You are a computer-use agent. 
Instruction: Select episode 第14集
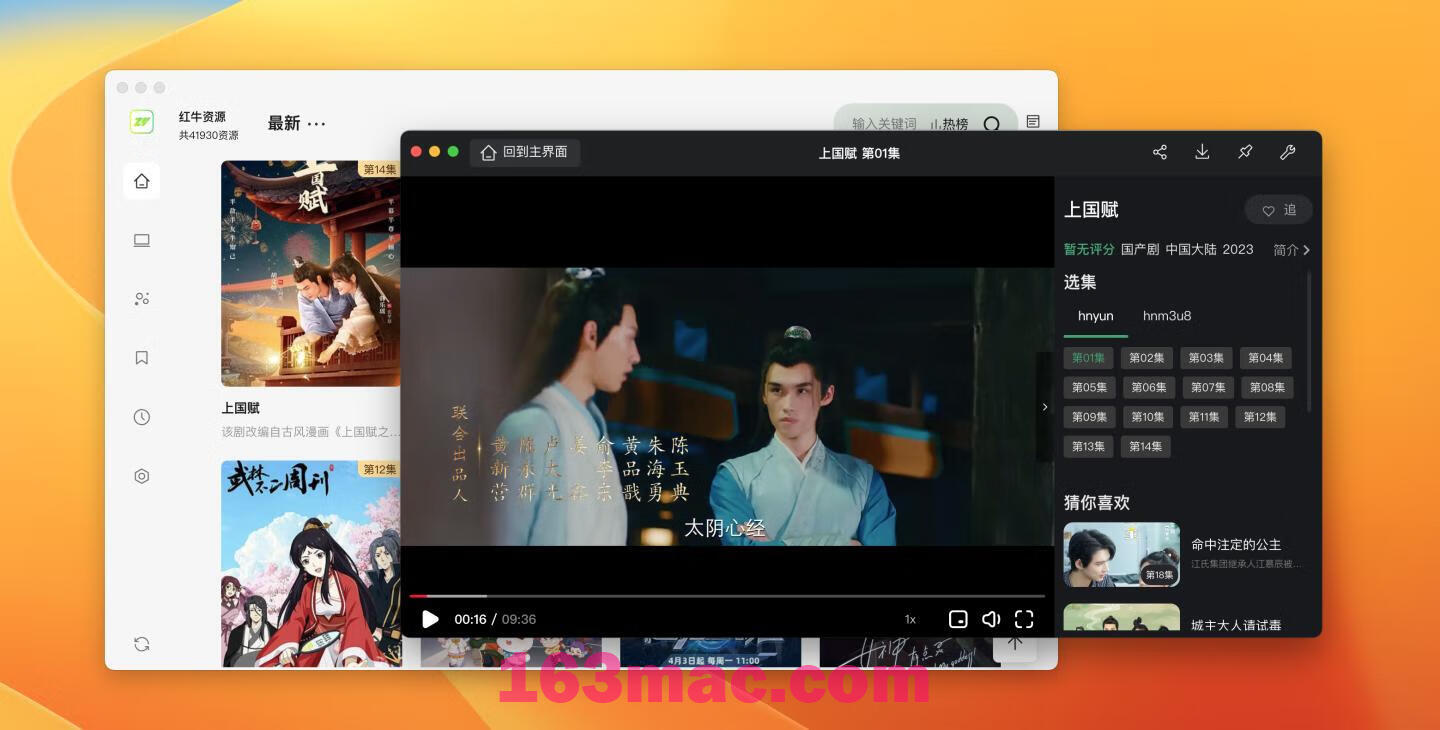click(1146, 447)
